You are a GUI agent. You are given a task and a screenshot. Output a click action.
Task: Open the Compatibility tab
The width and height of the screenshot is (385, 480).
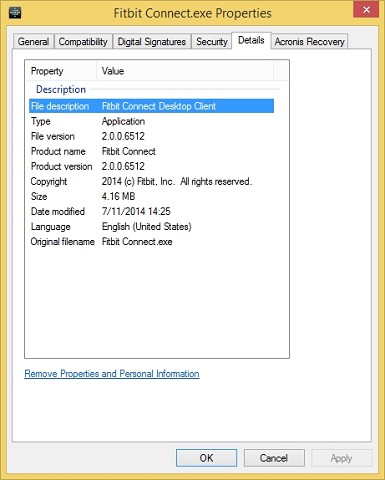pyautogui.click(x=83, y=42)
